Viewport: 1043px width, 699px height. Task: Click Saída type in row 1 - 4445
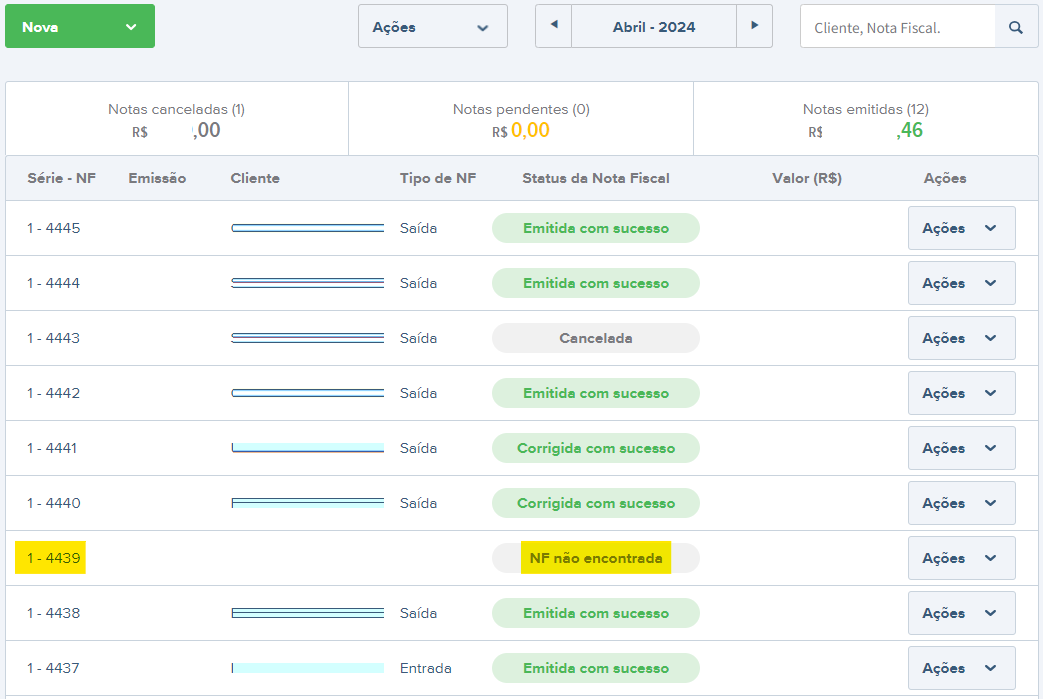(x=418, y=228)
